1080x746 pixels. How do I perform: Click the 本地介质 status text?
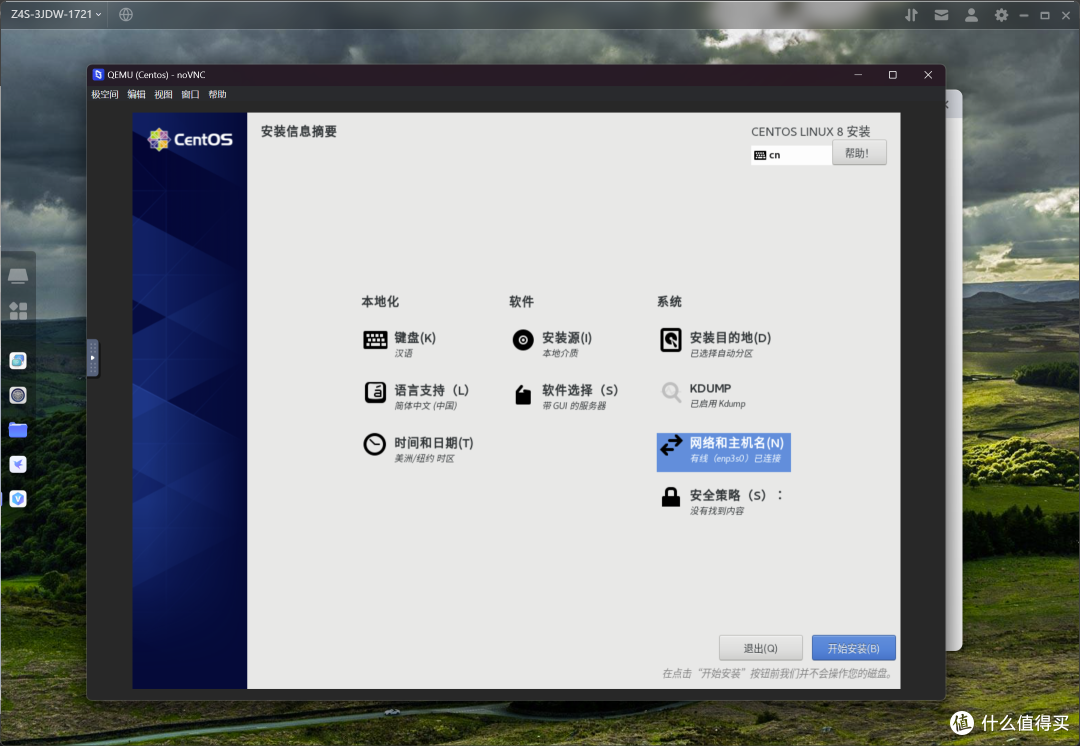pos(560,353)
